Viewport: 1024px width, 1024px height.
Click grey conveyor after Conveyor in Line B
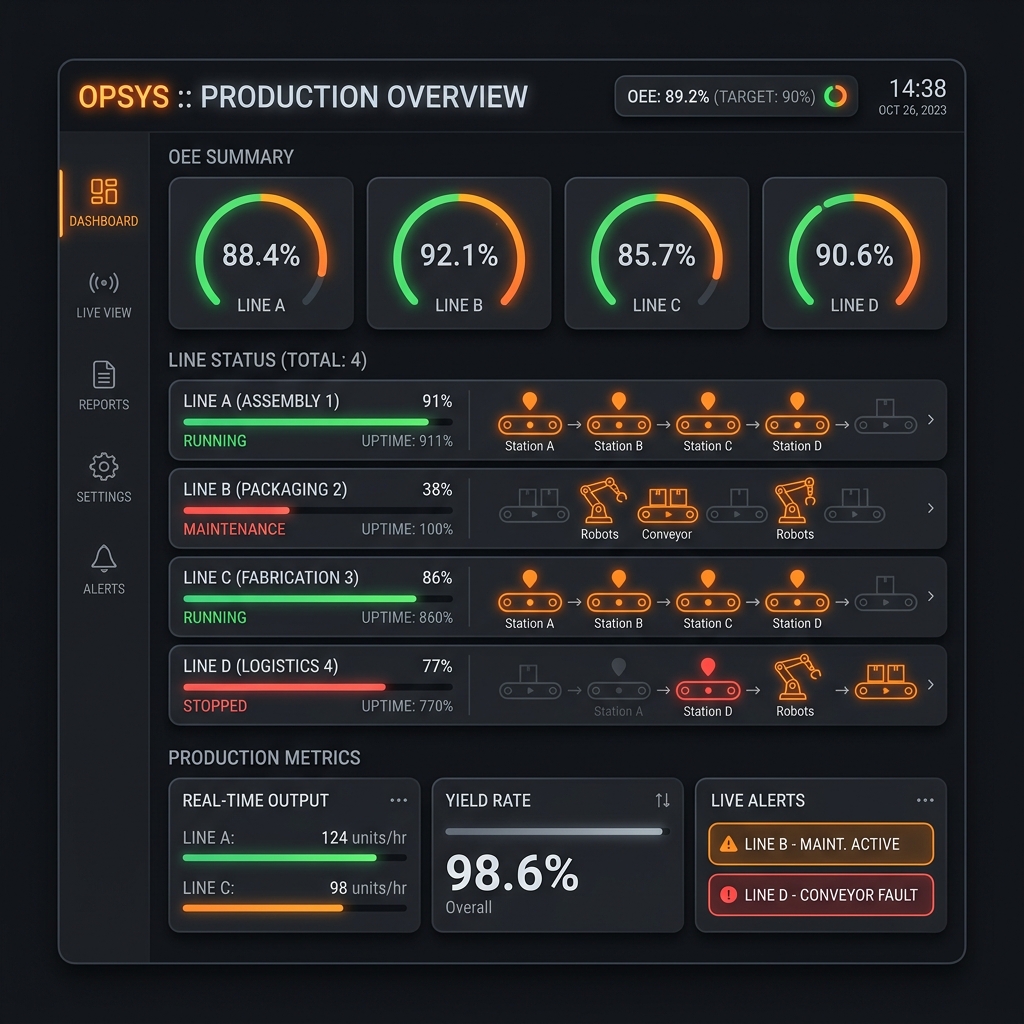pos(737,505)
